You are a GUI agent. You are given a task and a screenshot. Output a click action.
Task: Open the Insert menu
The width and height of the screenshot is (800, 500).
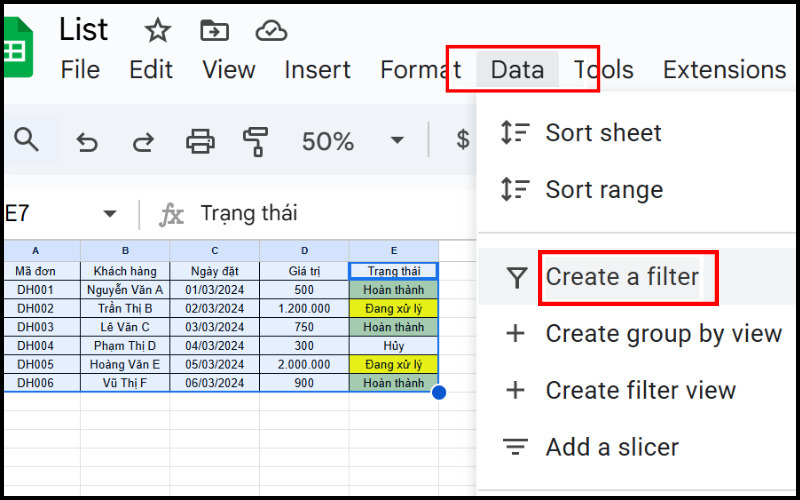pyautogui.click(x=317, y=69)
